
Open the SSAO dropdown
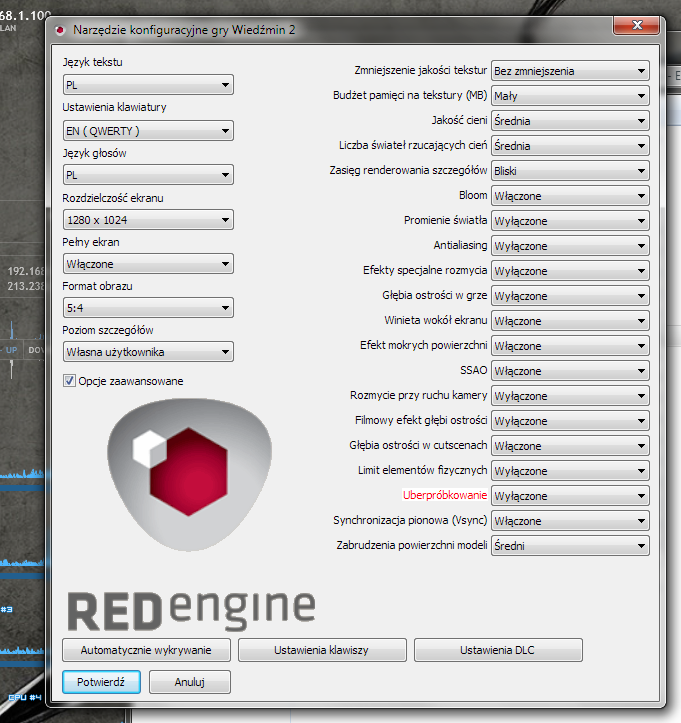pos(570,371)
